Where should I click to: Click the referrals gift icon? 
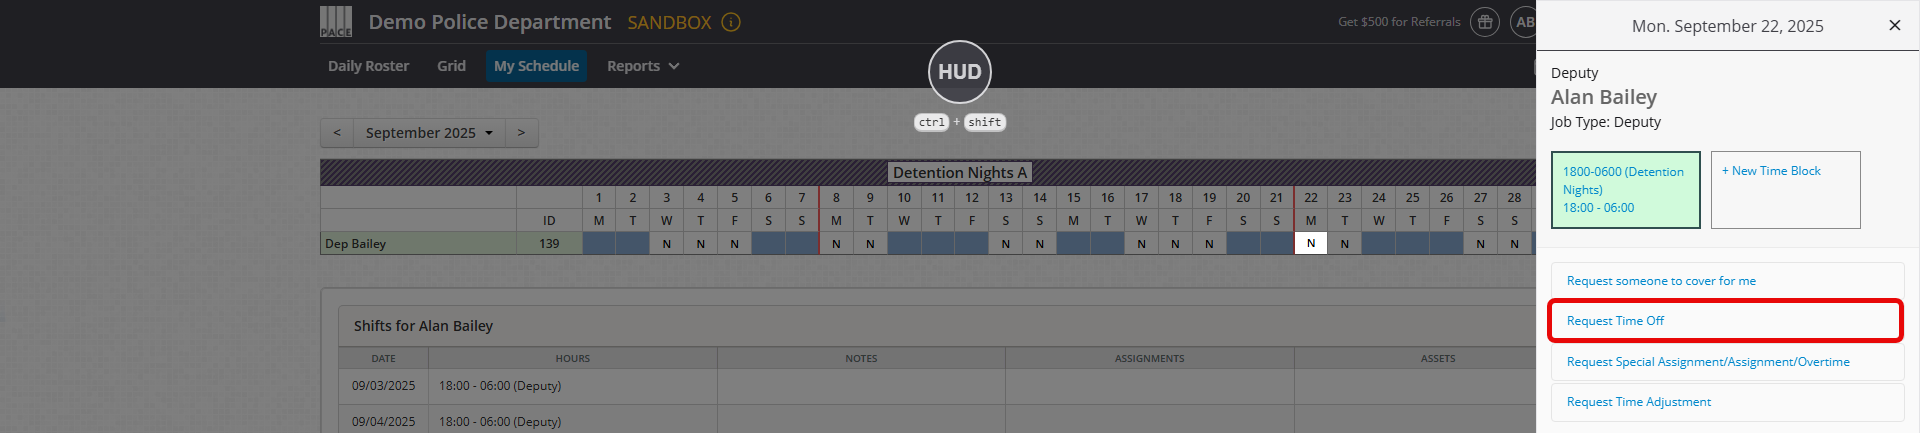point(1485,22)
